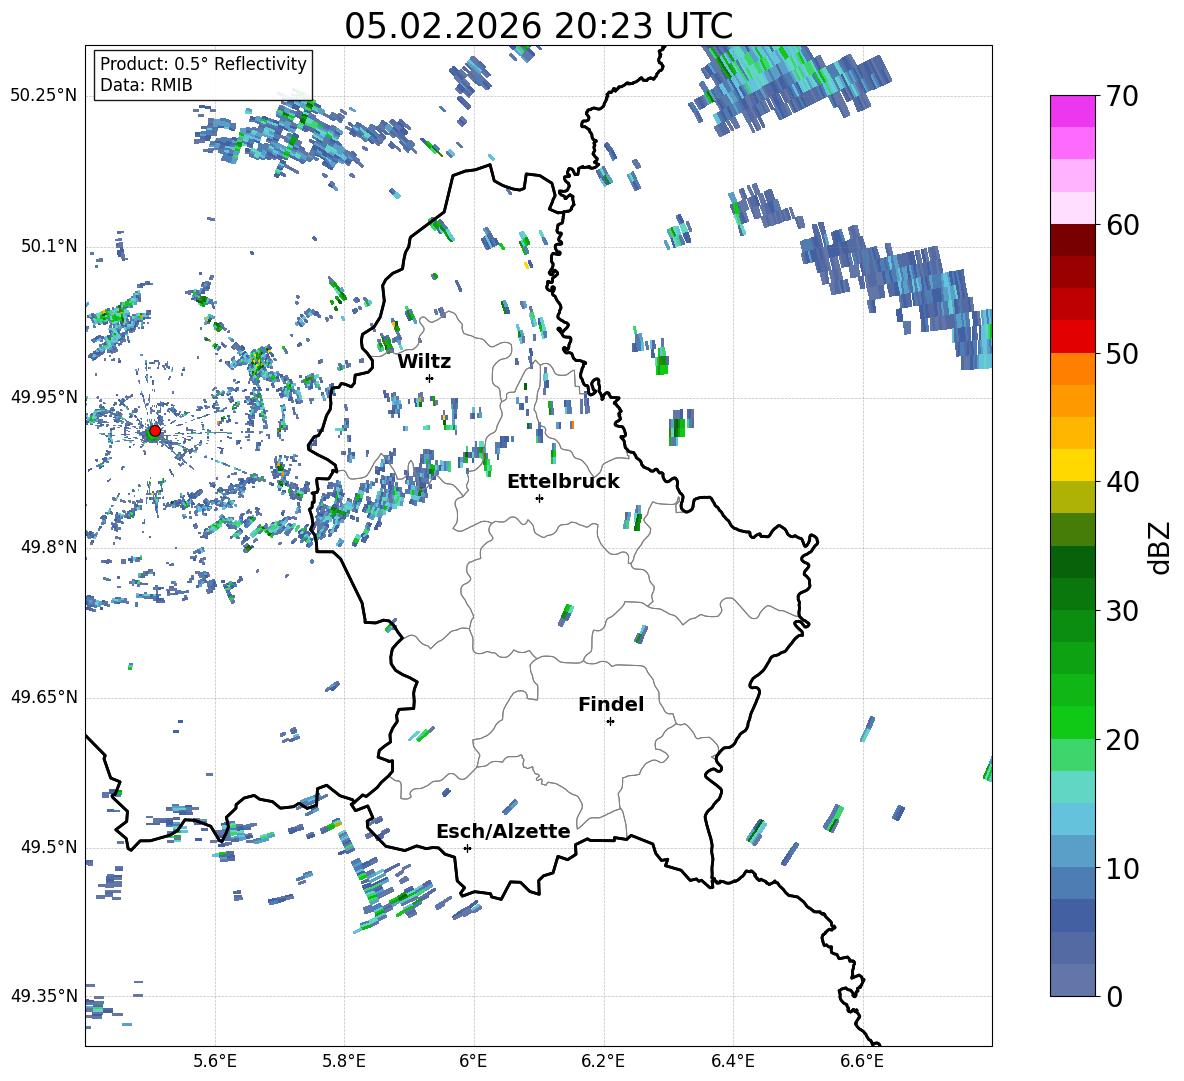Click the yellow colorbar swatch just above 40

click(x=1072, y=465)
